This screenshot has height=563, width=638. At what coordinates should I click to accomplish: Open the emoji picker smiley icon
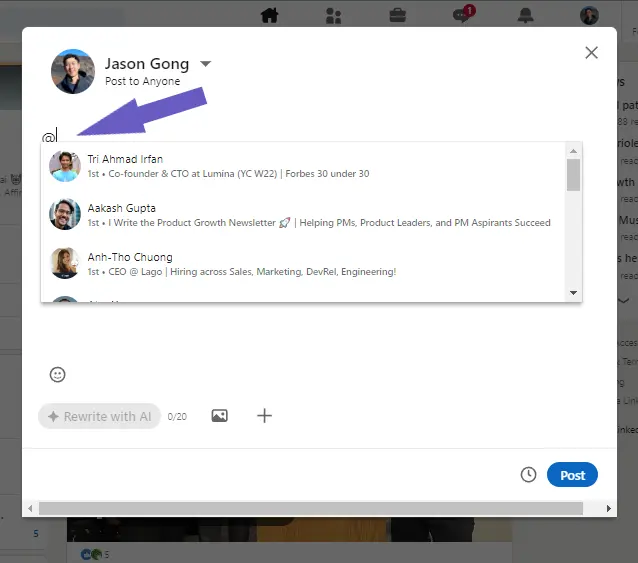[x=57, y=374]
